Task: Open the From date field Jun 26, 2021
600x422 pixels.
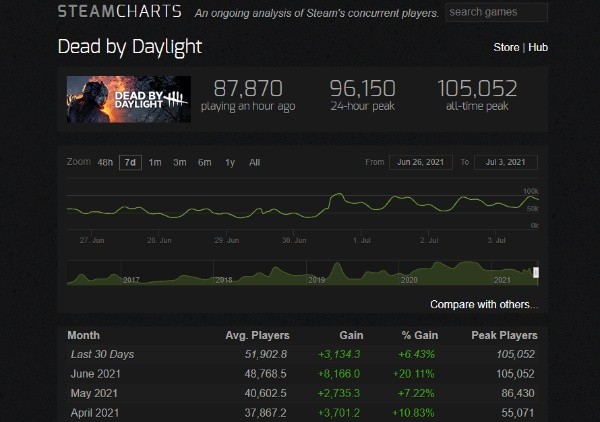Action: [x=421, y=162]
